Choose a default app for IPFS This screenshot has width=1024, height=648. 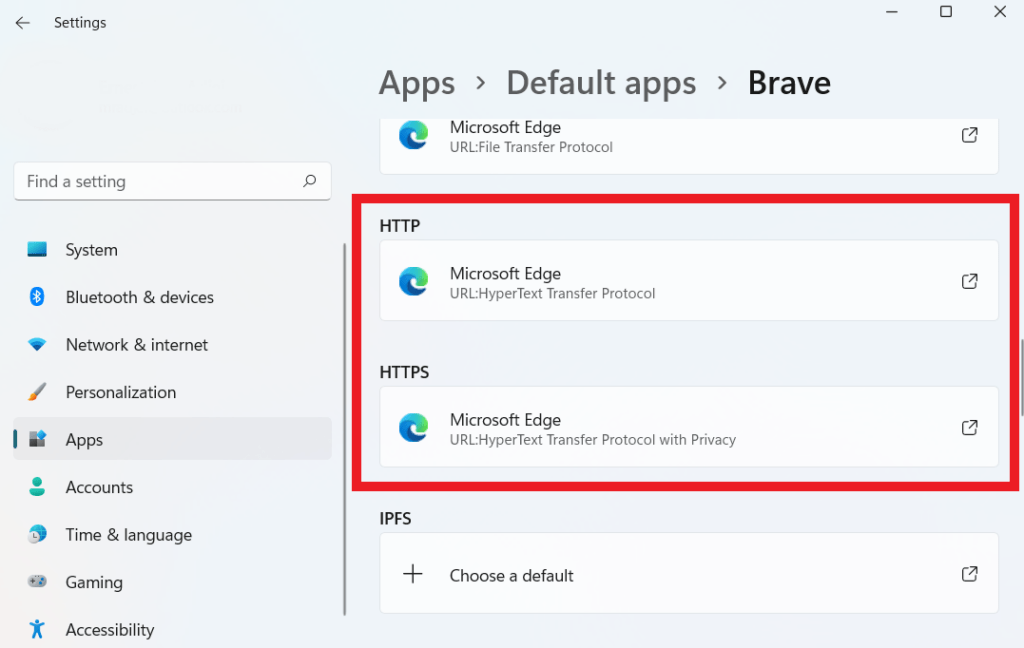[x=688, y=573]
